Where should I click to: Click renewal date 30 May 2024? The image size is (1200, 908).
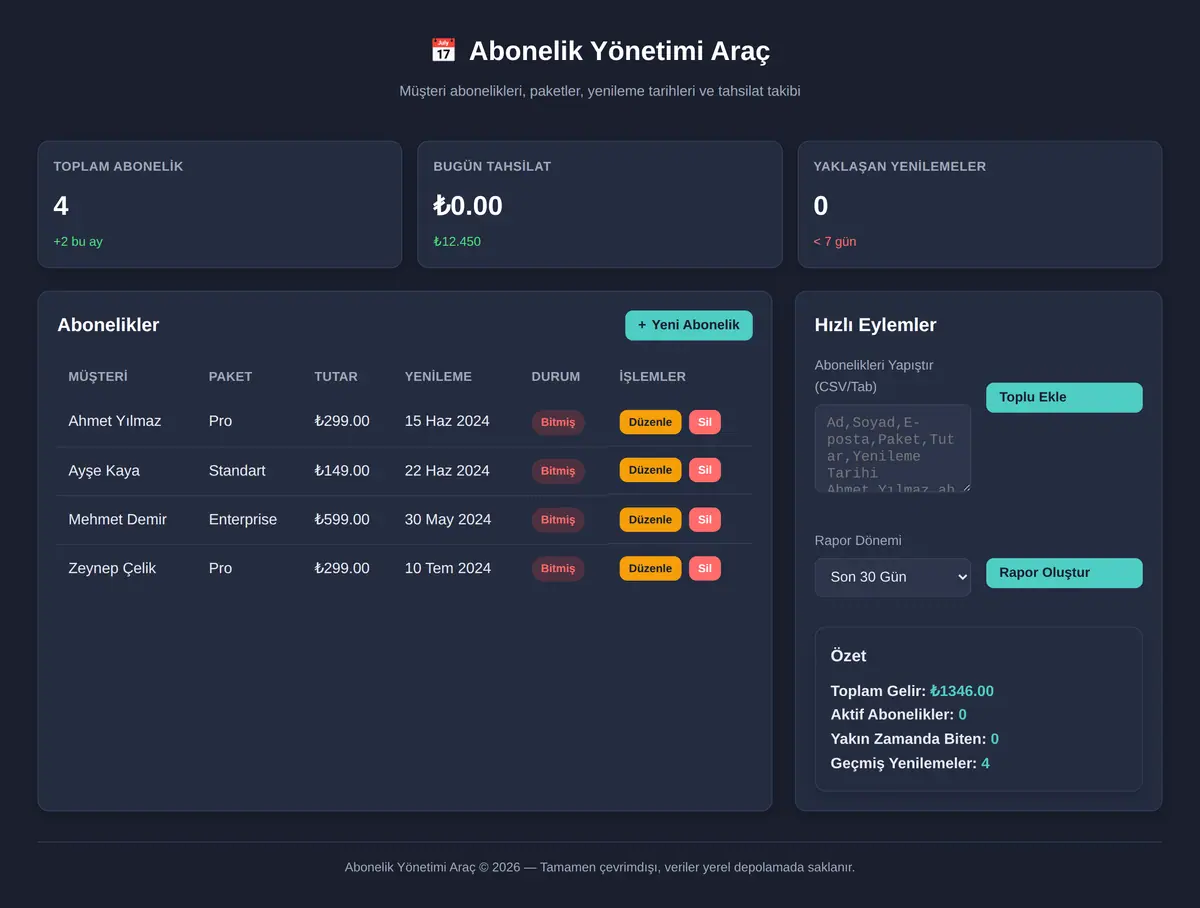click(448, 519)
